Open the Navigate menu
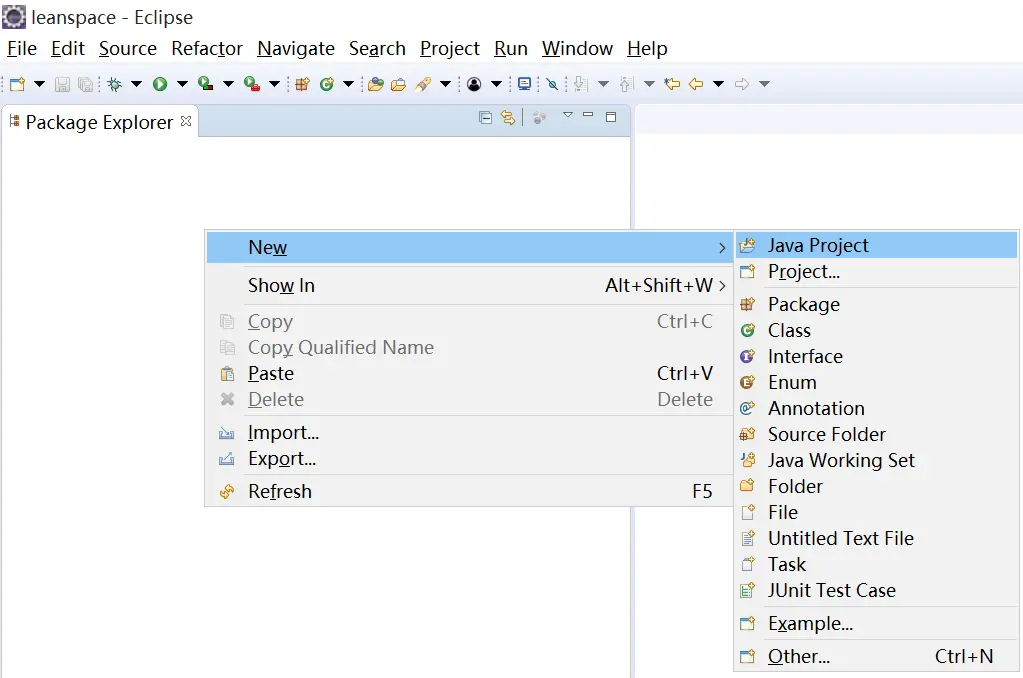The image size is (1023, 678). pyautogui.click(x=296, y=48)
